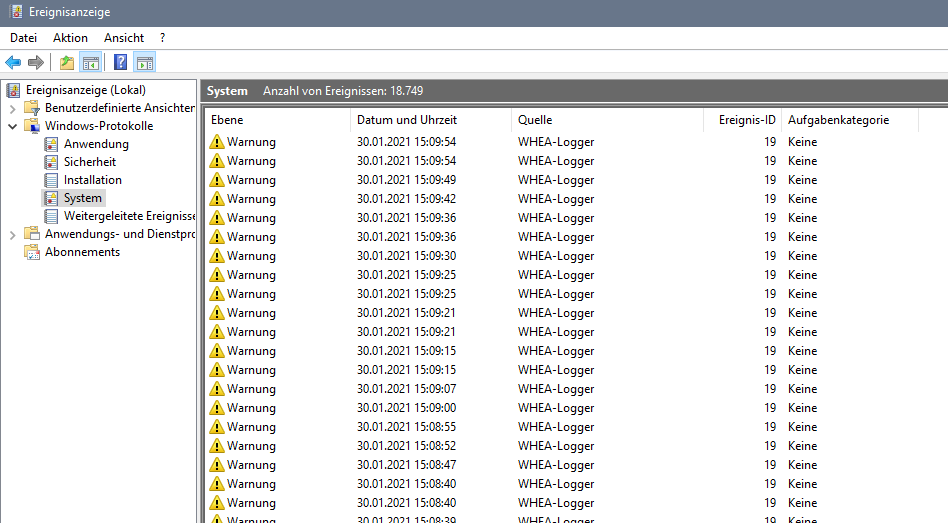
Task: Click the System log icon
Action: click(51, 198)
